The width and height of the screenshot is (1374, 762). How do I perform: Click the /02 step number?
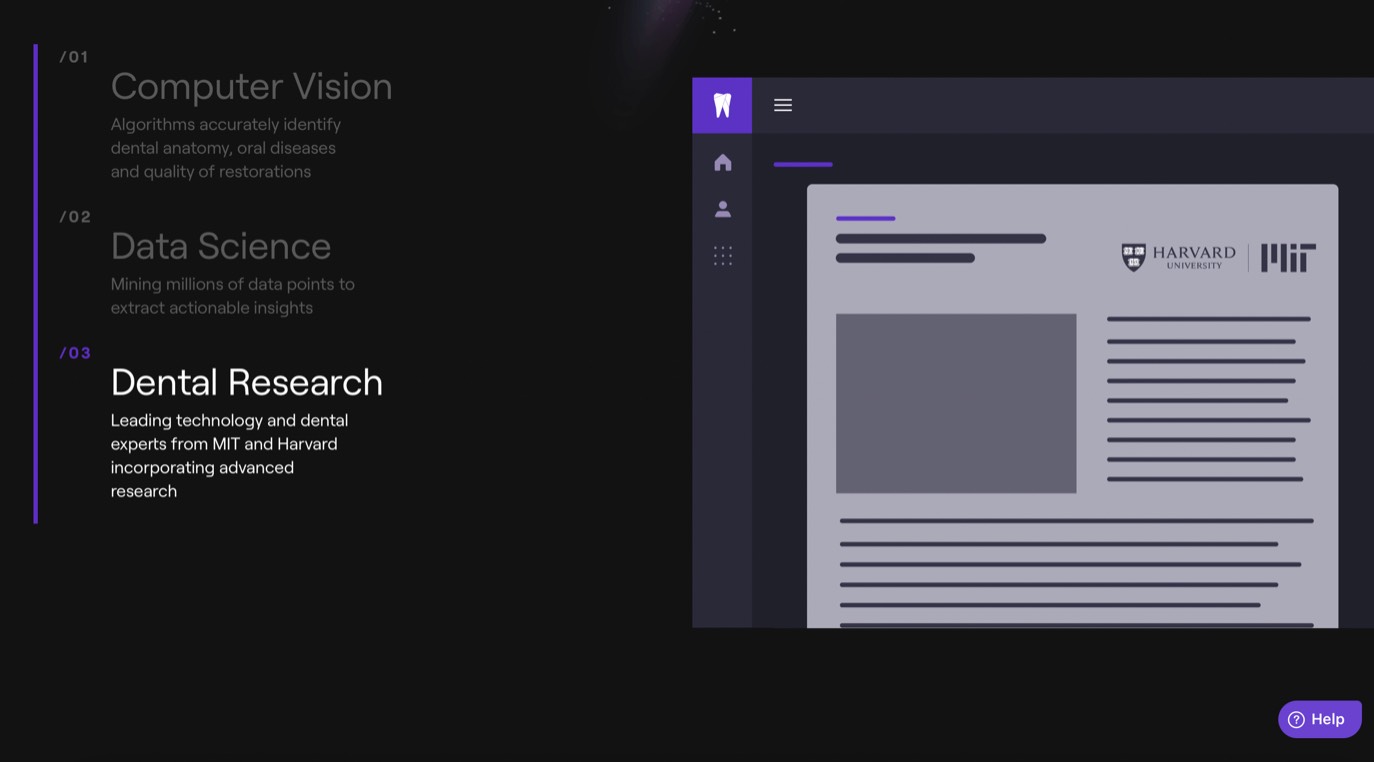coord(75,217)
